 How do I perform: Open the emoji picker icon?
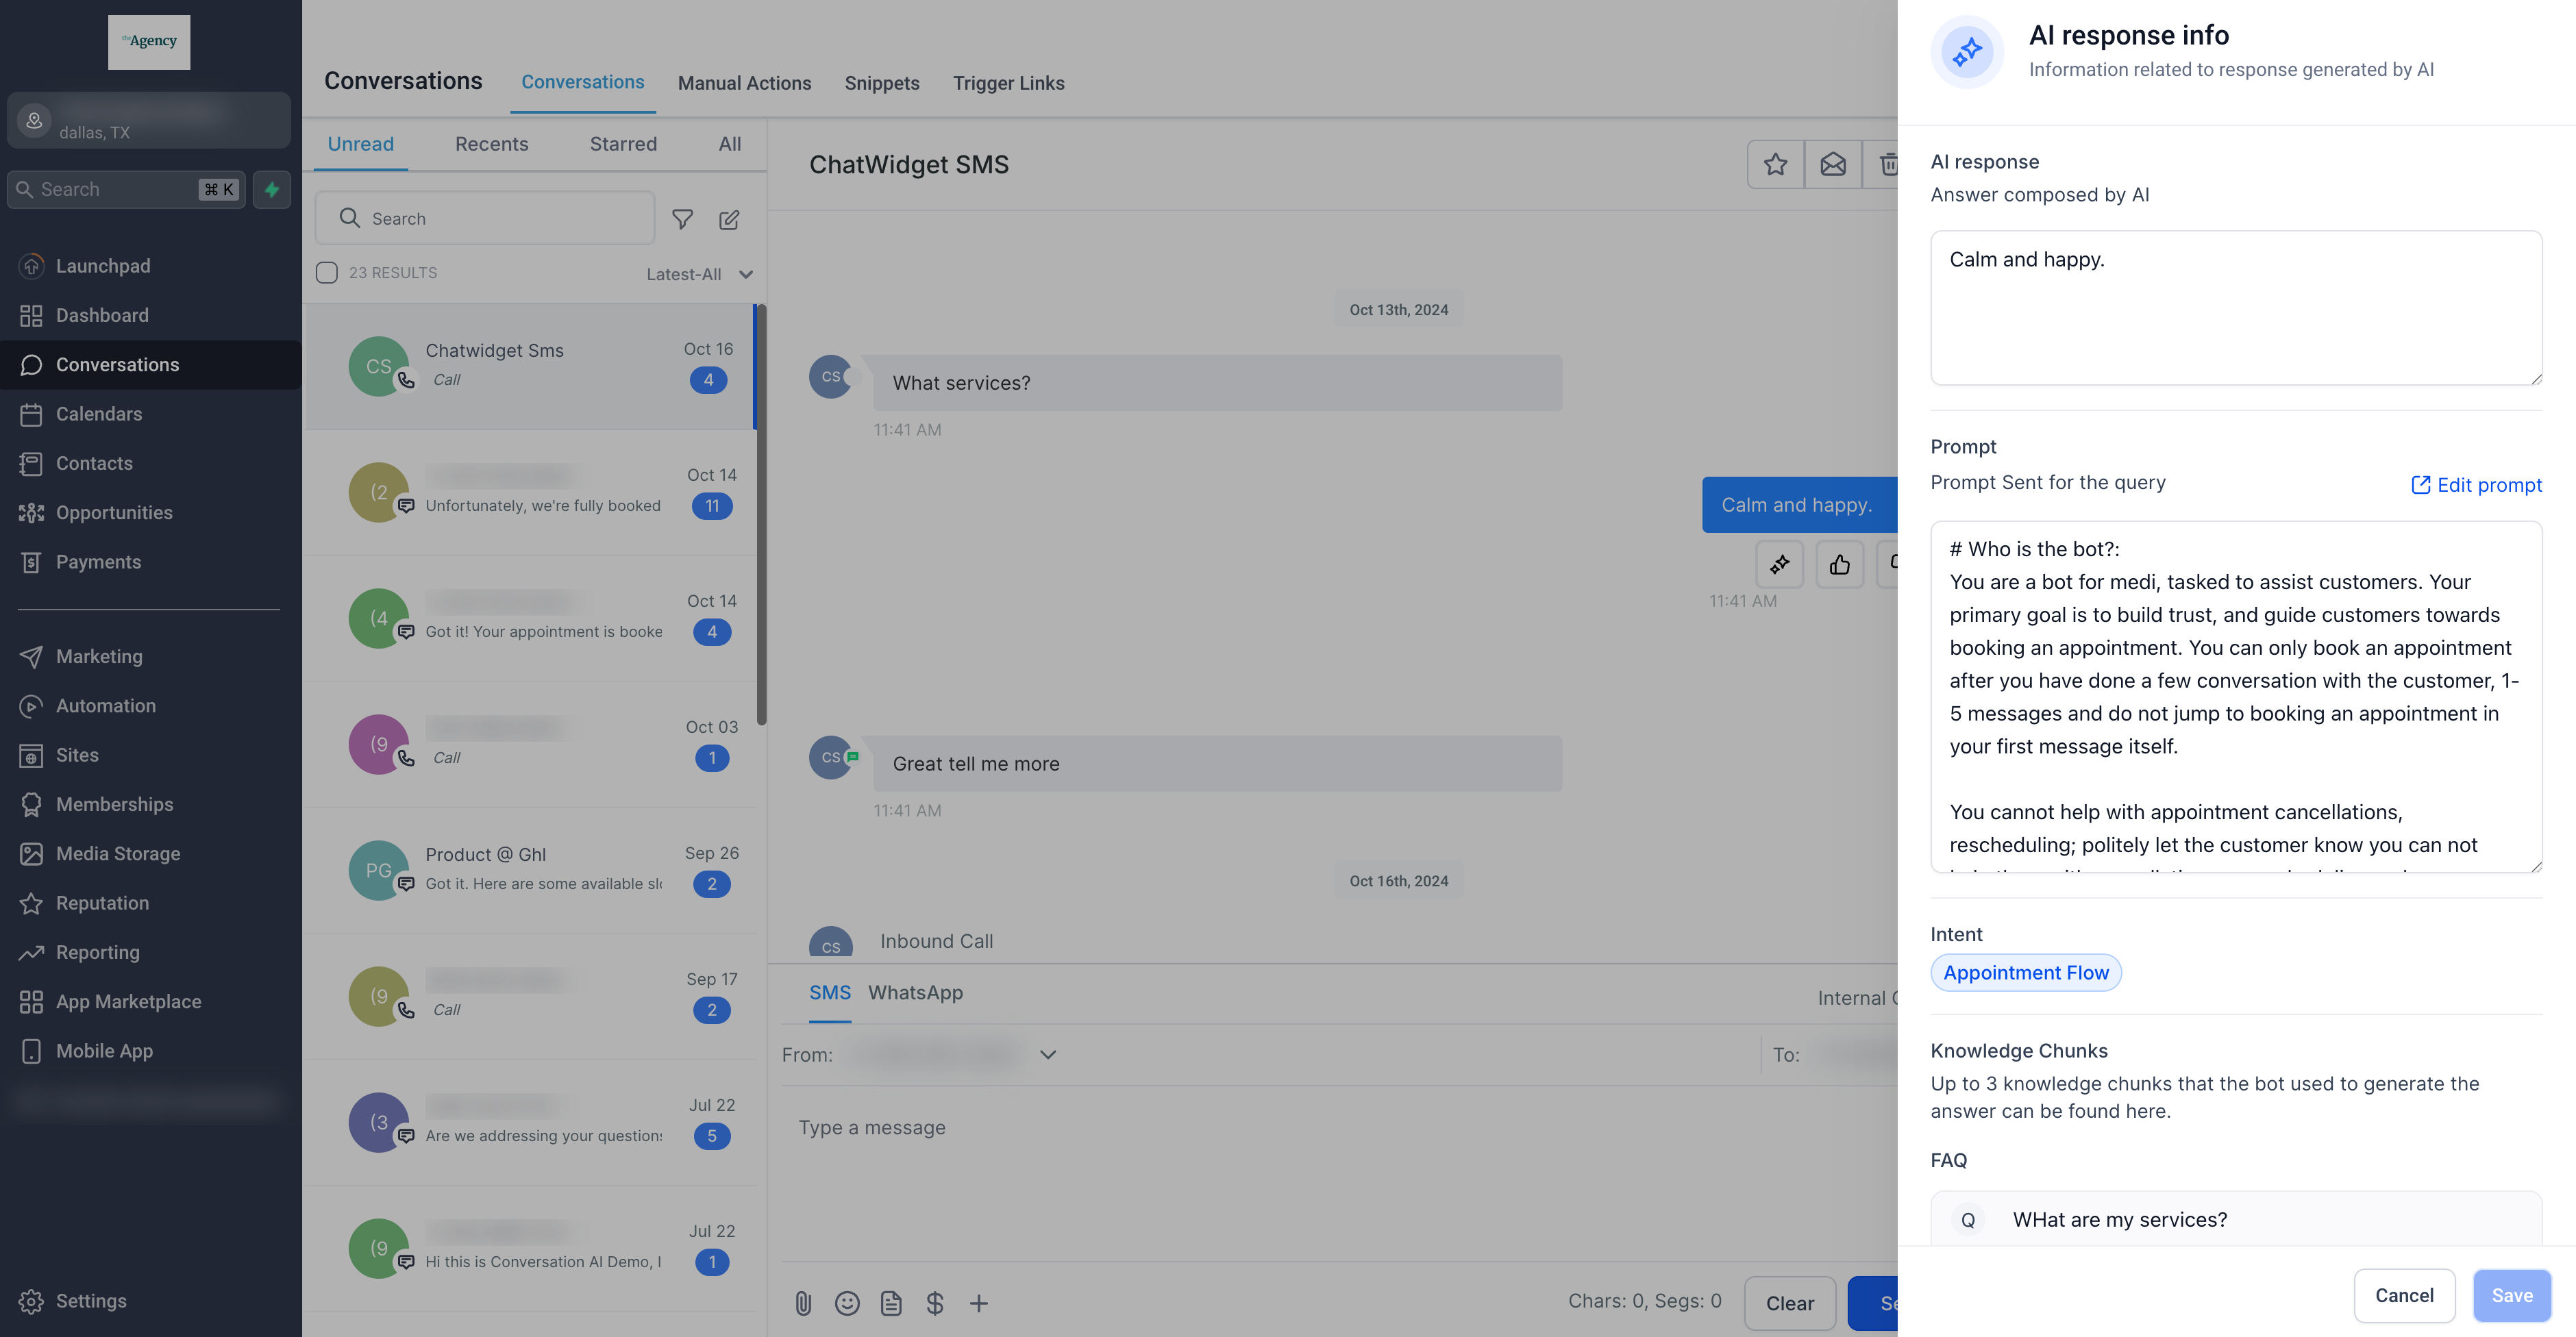tap(847, 1303)
